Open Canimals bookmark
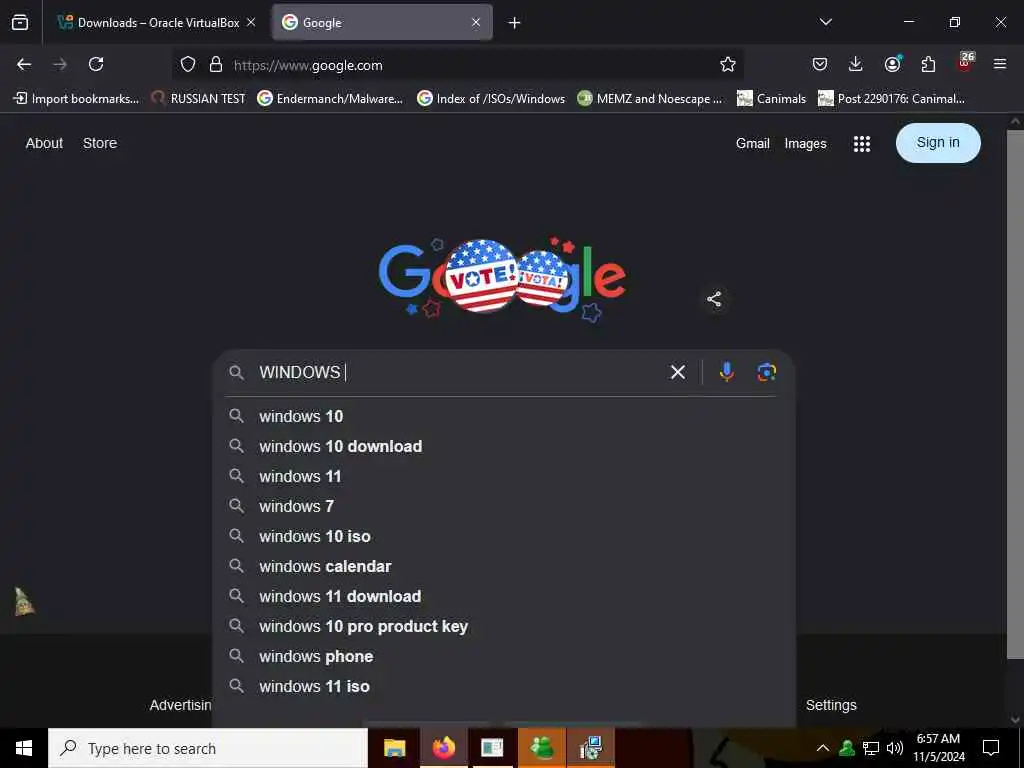The height and width of the screenshot is (768, 1024). pyautogui.click(x=771, y=99)
